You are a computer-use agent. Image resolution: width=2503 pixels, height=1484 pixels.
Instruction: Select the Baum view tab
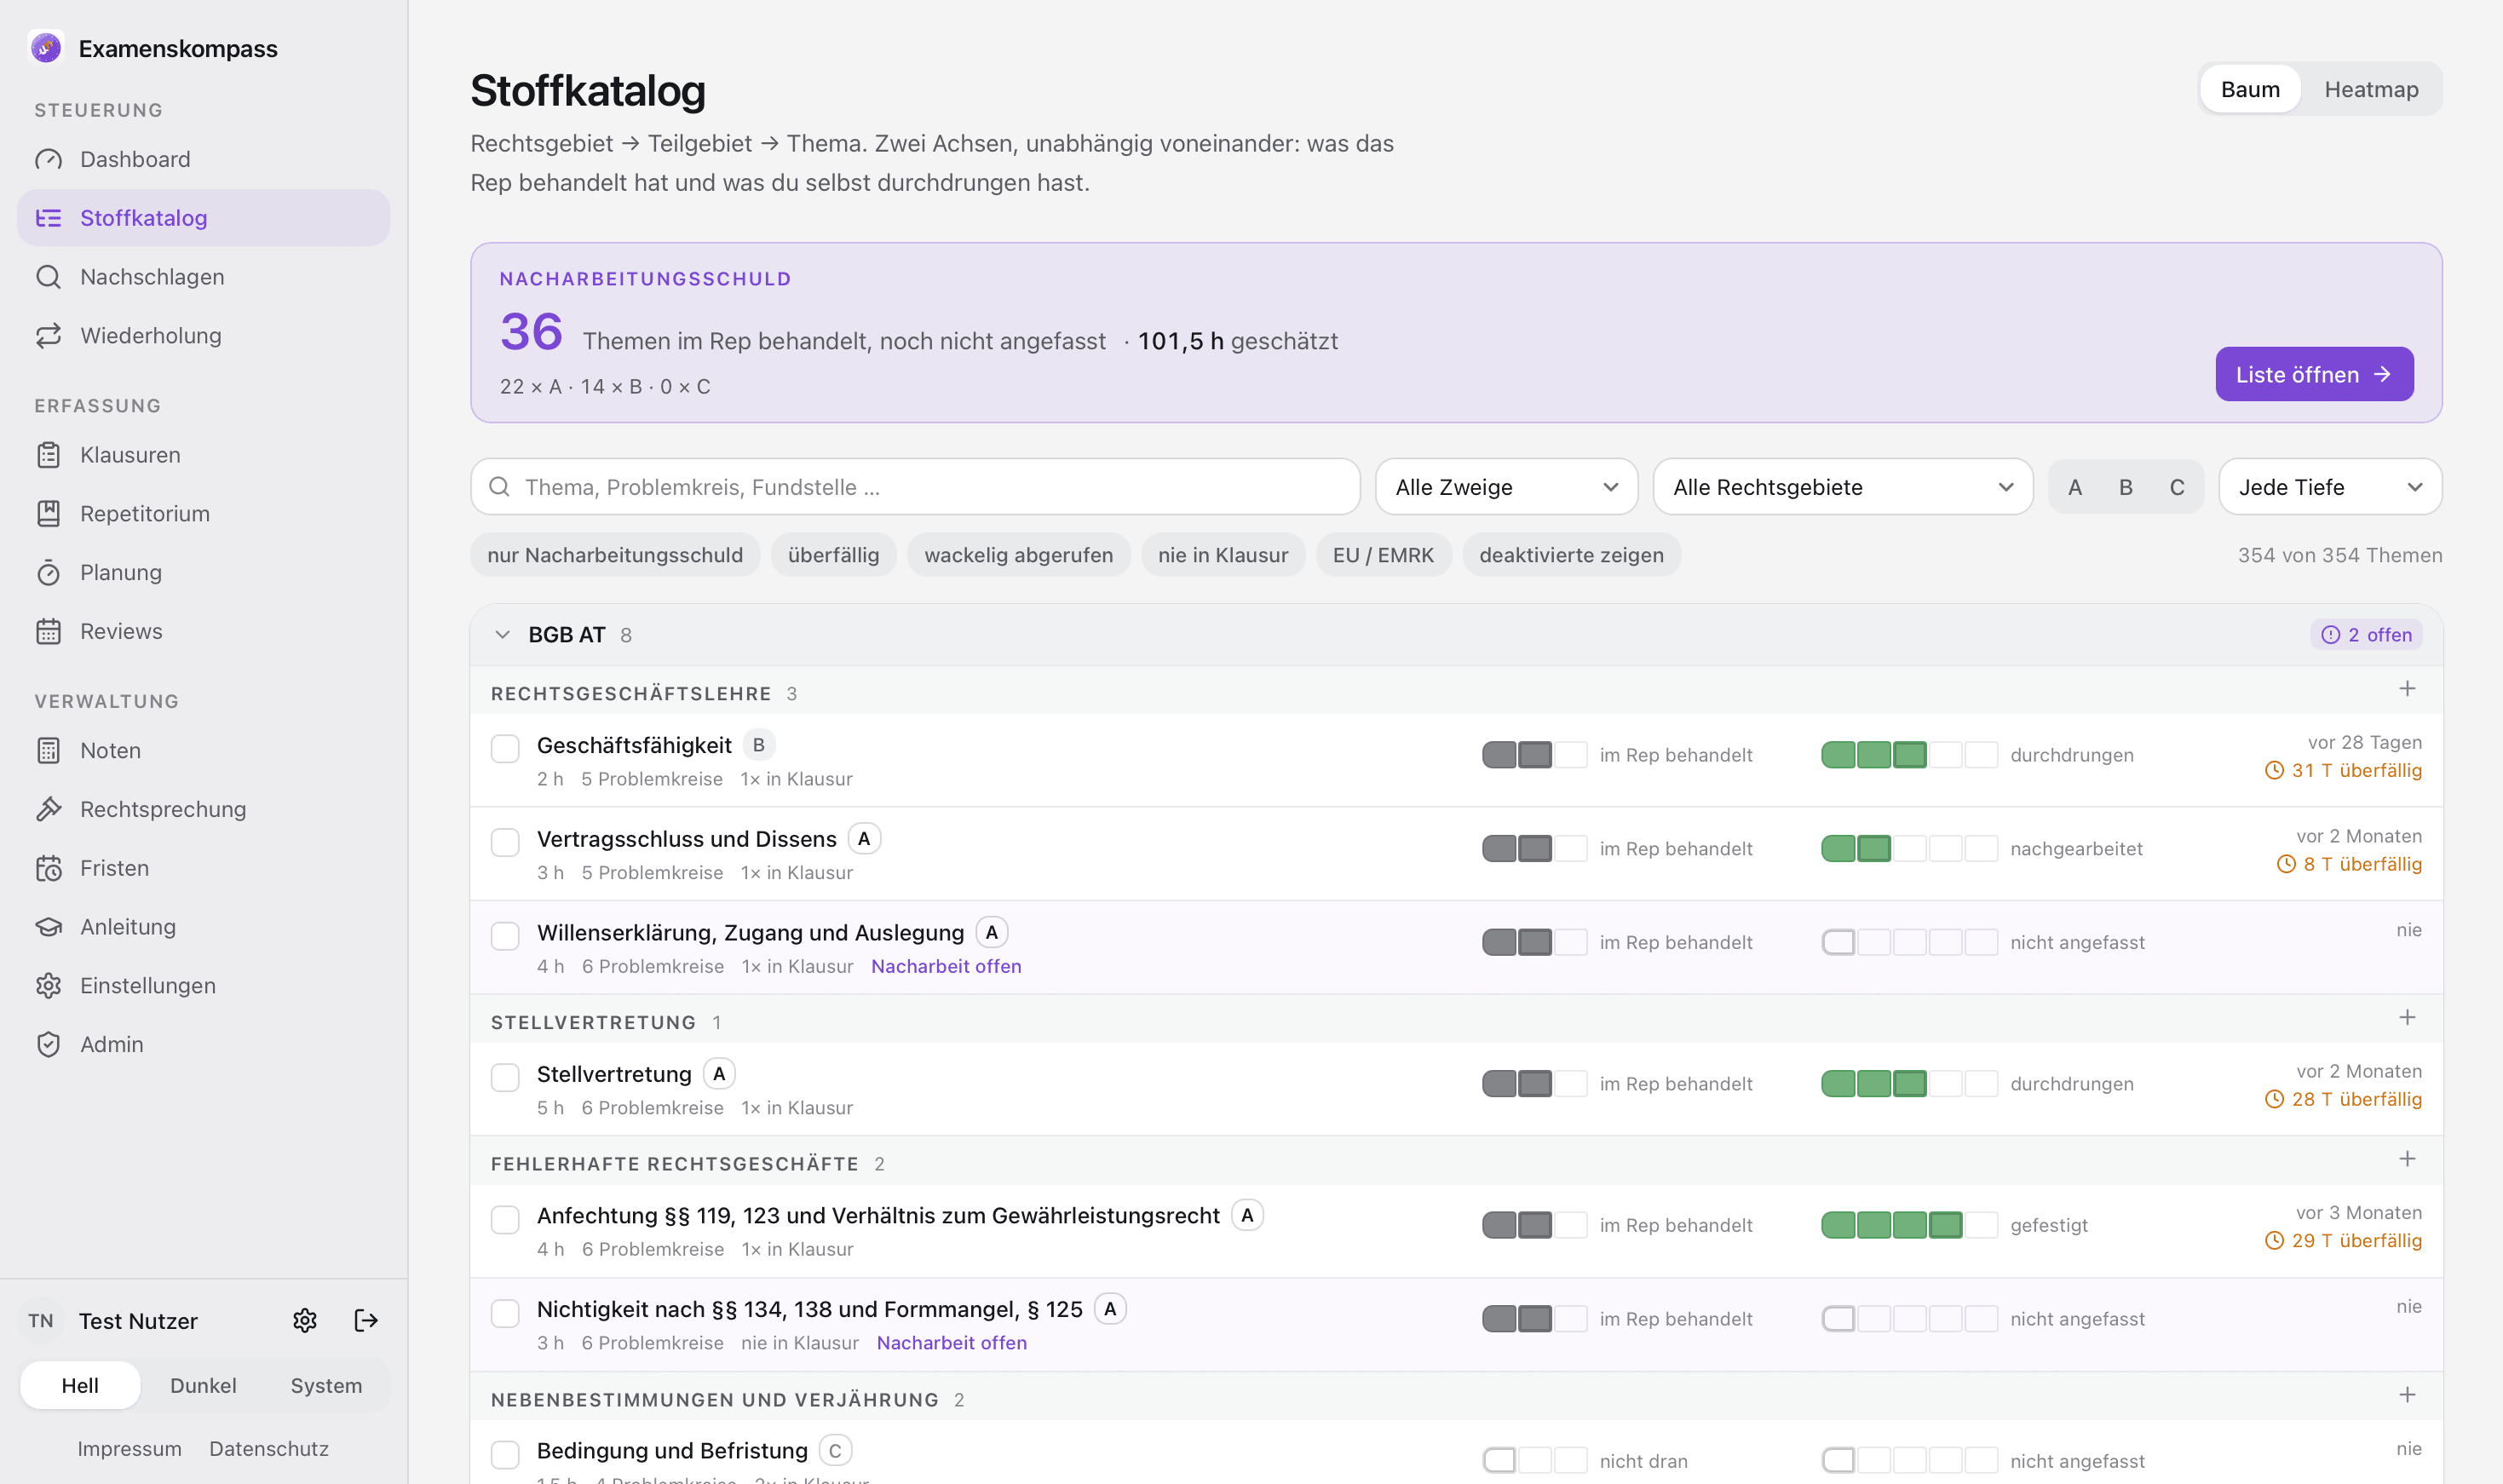click(2250, 89)
